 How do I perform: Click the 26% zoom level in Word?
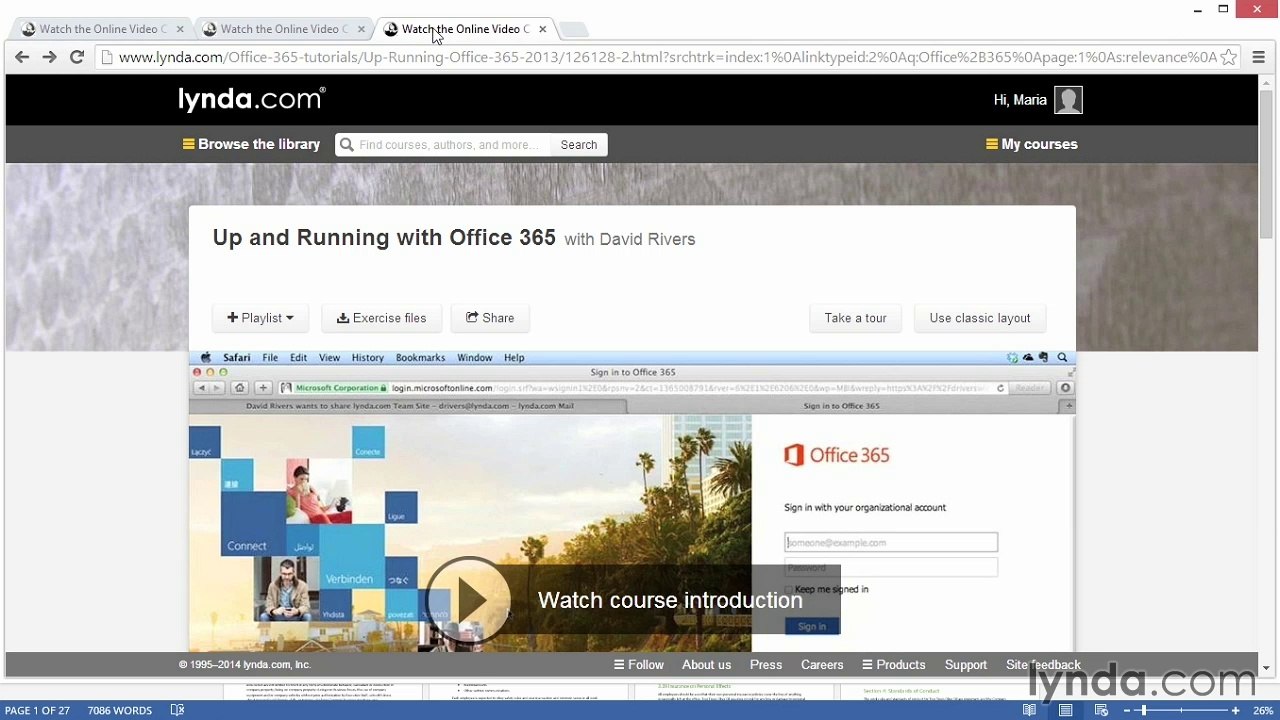pyautogui.click(x=1262, y=711)
